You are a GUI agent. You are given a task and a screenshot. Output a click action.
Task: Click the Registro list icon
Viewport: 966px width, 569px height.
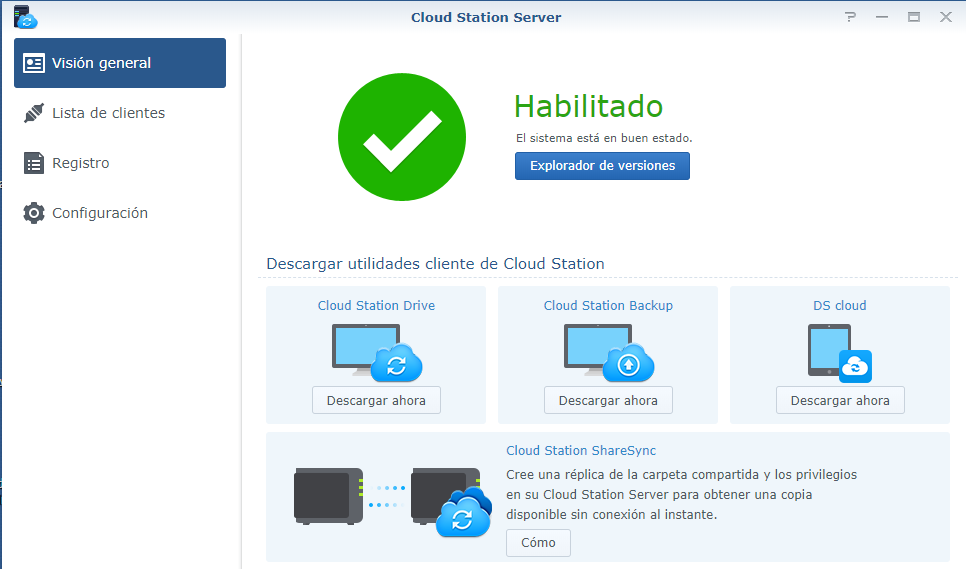34,163
